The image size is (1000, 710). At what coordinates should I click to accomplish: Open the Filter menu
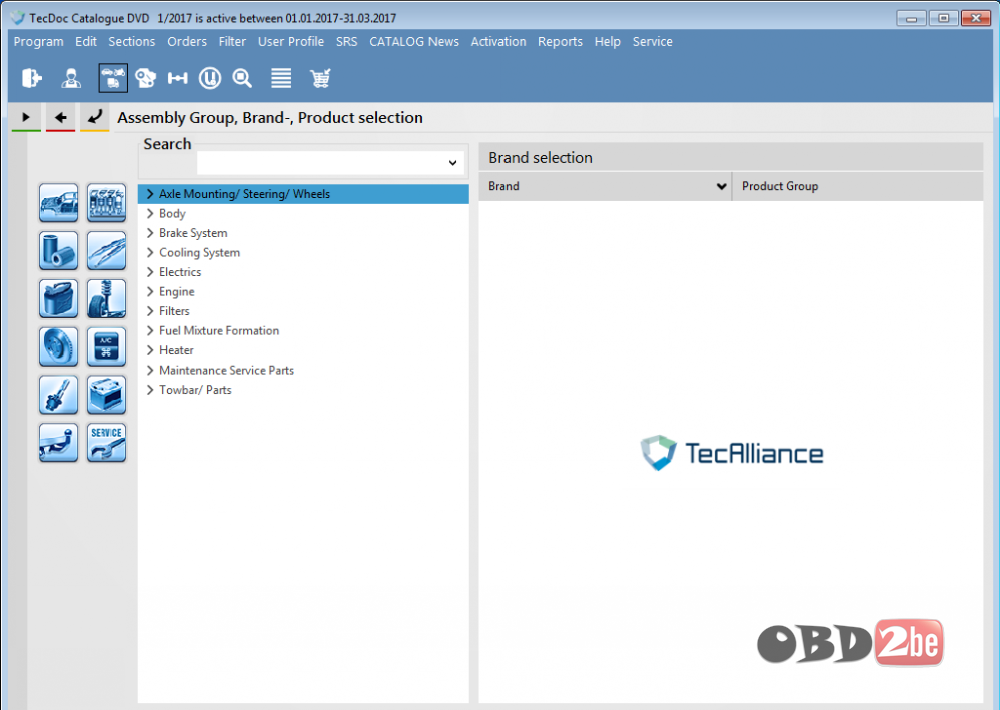(x=232, y=41)
